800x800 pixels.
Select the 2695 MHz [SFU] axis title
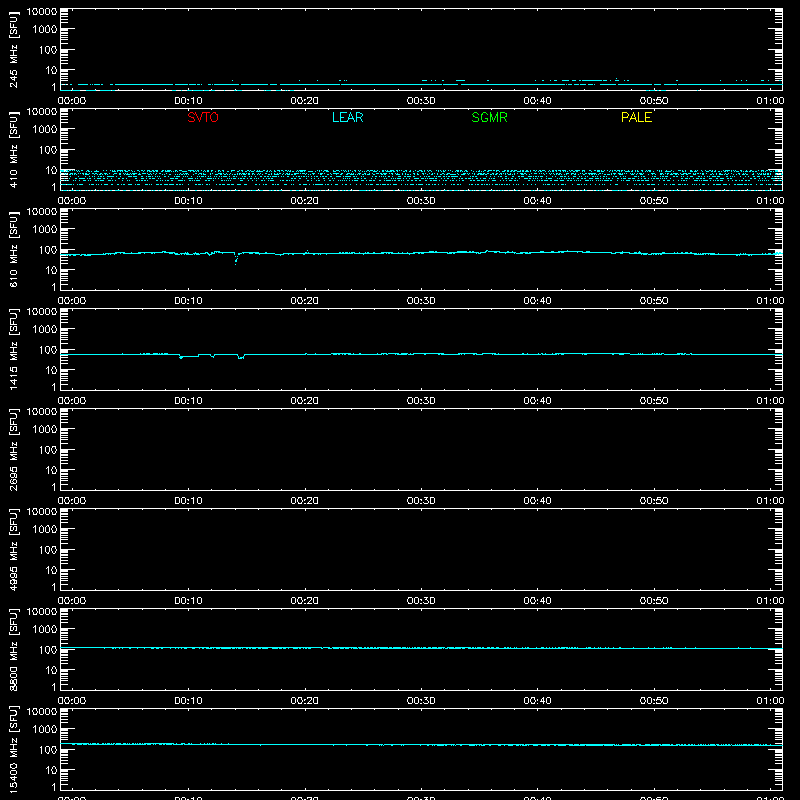(x=13, y=449)
